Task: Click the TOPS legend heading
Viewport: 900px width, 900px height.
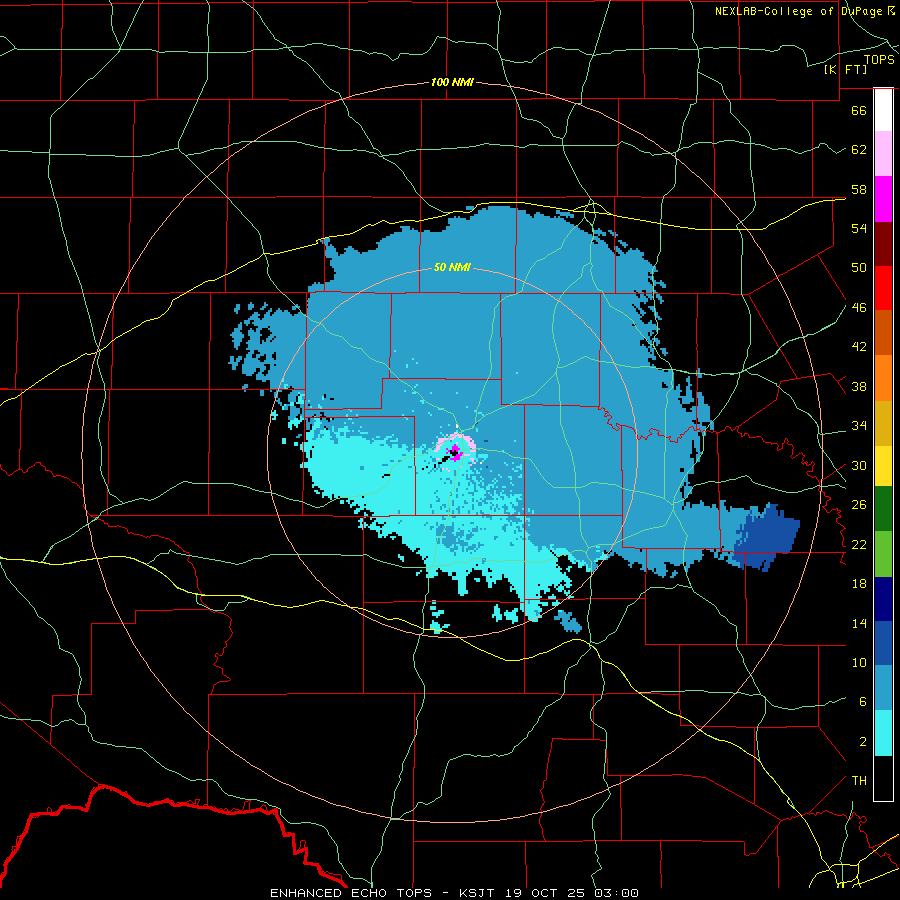Action: pos(879,59)
